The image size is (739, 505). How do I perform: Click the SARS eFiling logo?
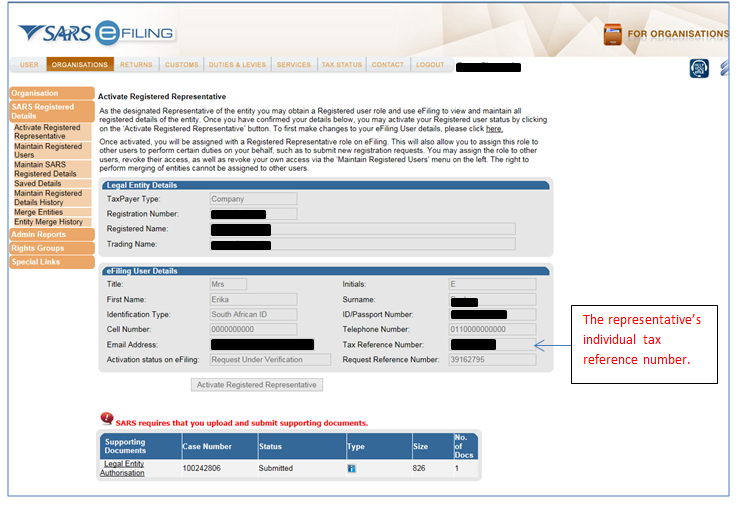95,33
